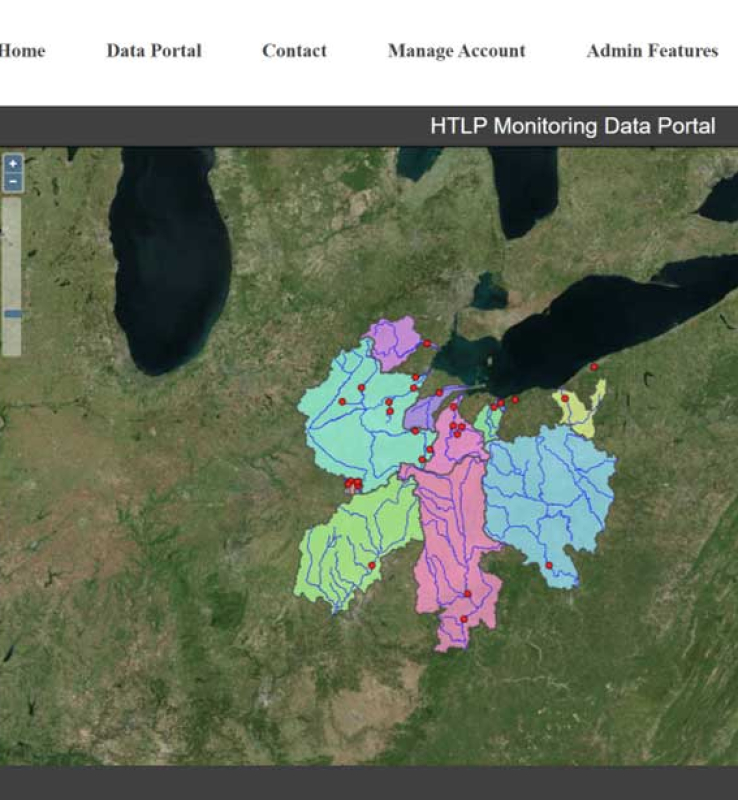Open the Home menu item
Screen dimensions: 738x800
tap(22, 51)
